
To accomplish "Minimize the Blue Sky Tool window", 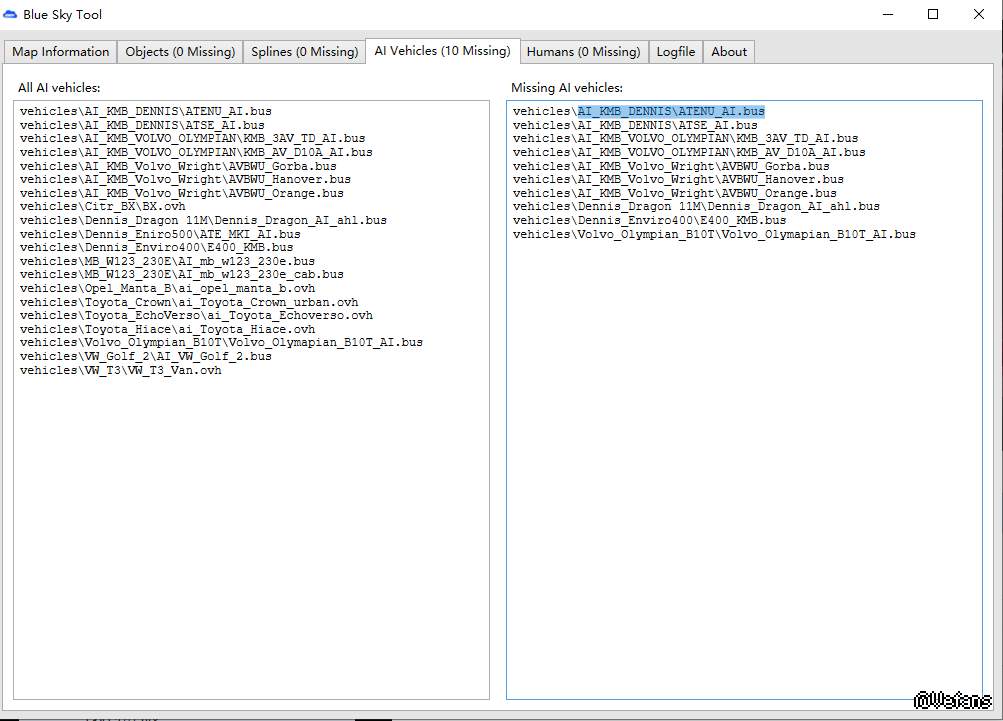I will 887,15.
